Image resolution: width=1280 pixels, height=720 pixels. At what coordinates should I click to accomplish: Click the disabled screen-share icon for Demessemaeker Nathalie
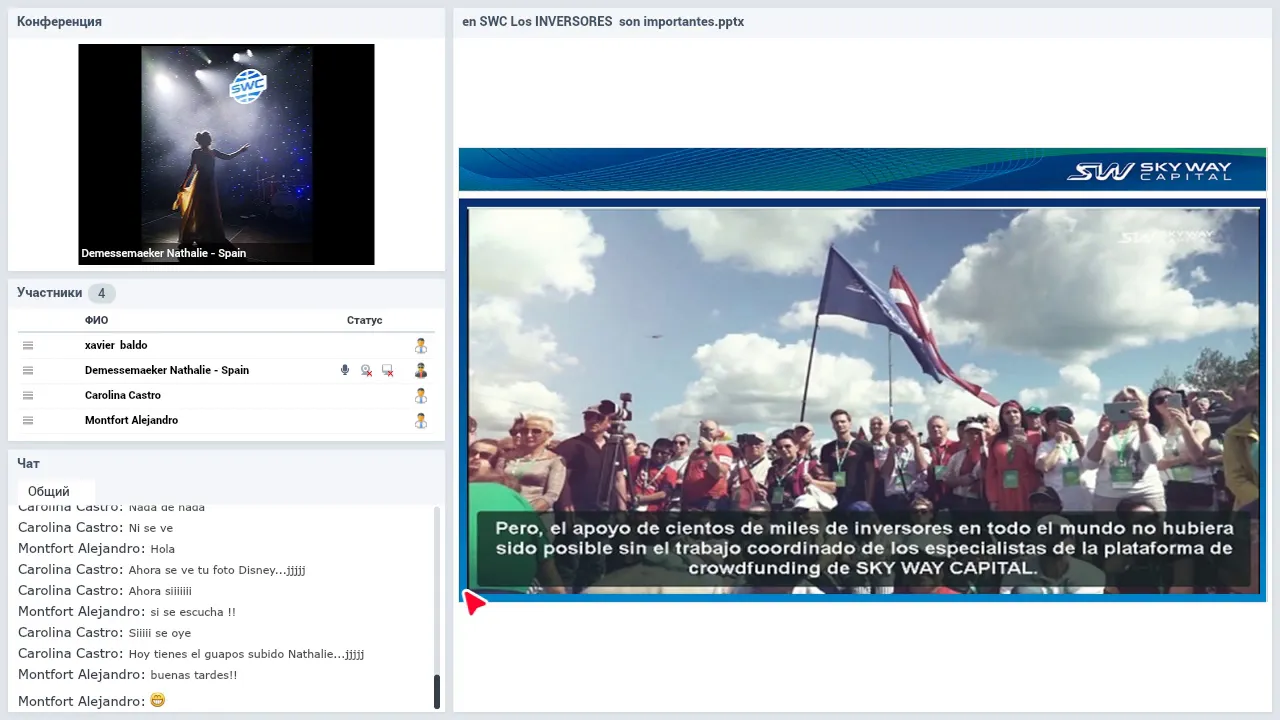coord(388,370)
